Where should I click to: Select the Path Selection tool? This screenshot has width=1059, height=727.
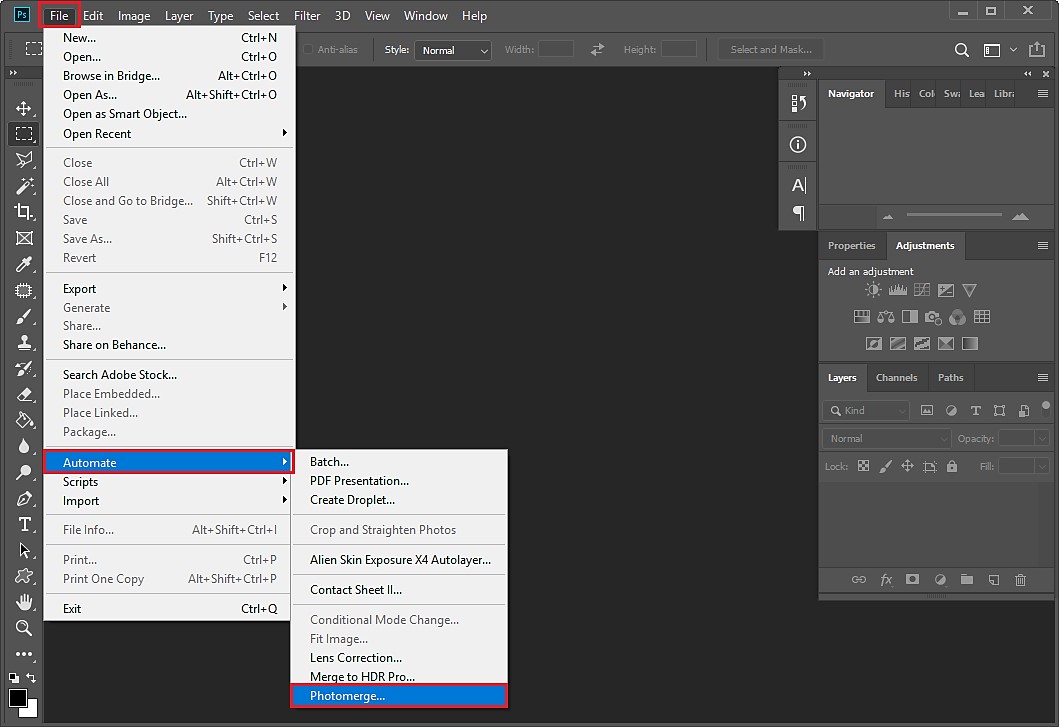coord(24,550)
